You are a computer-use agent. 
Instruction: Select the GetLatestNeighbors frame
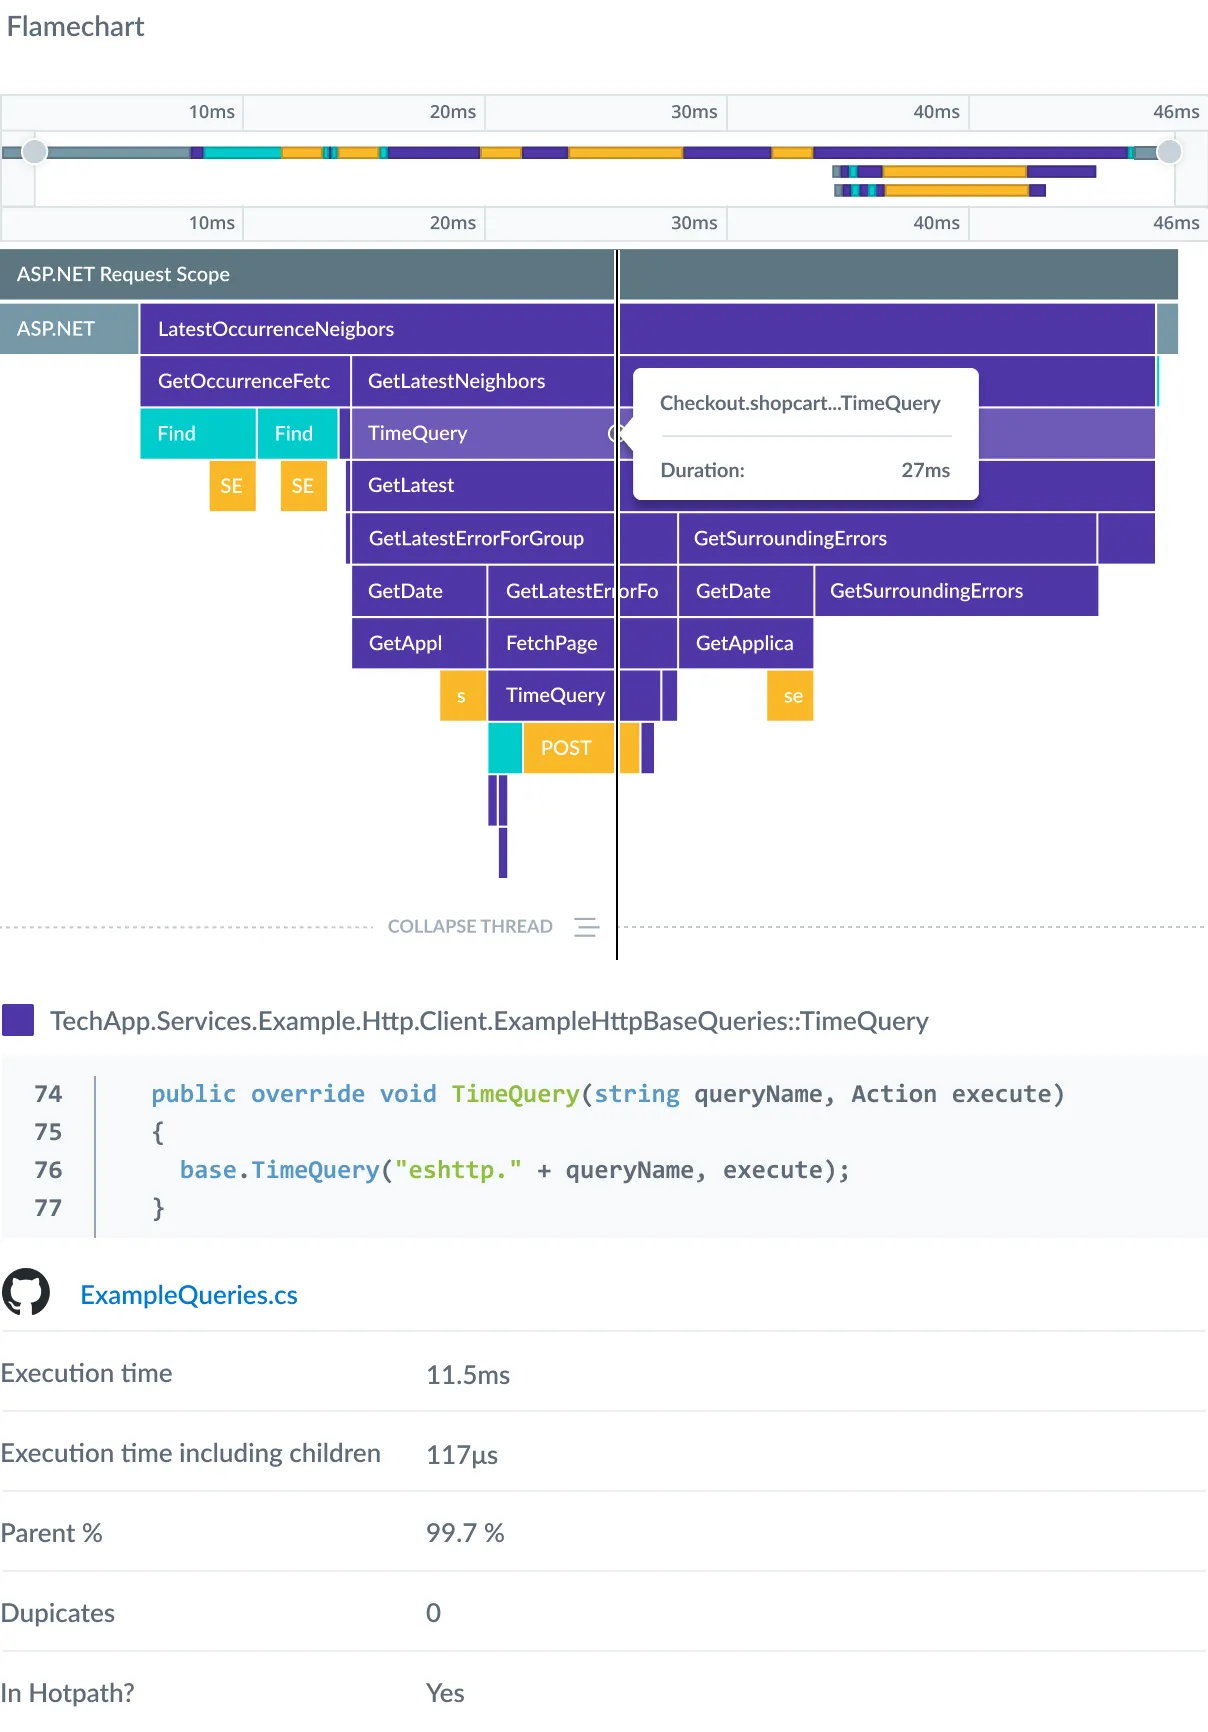click(456, 381)
